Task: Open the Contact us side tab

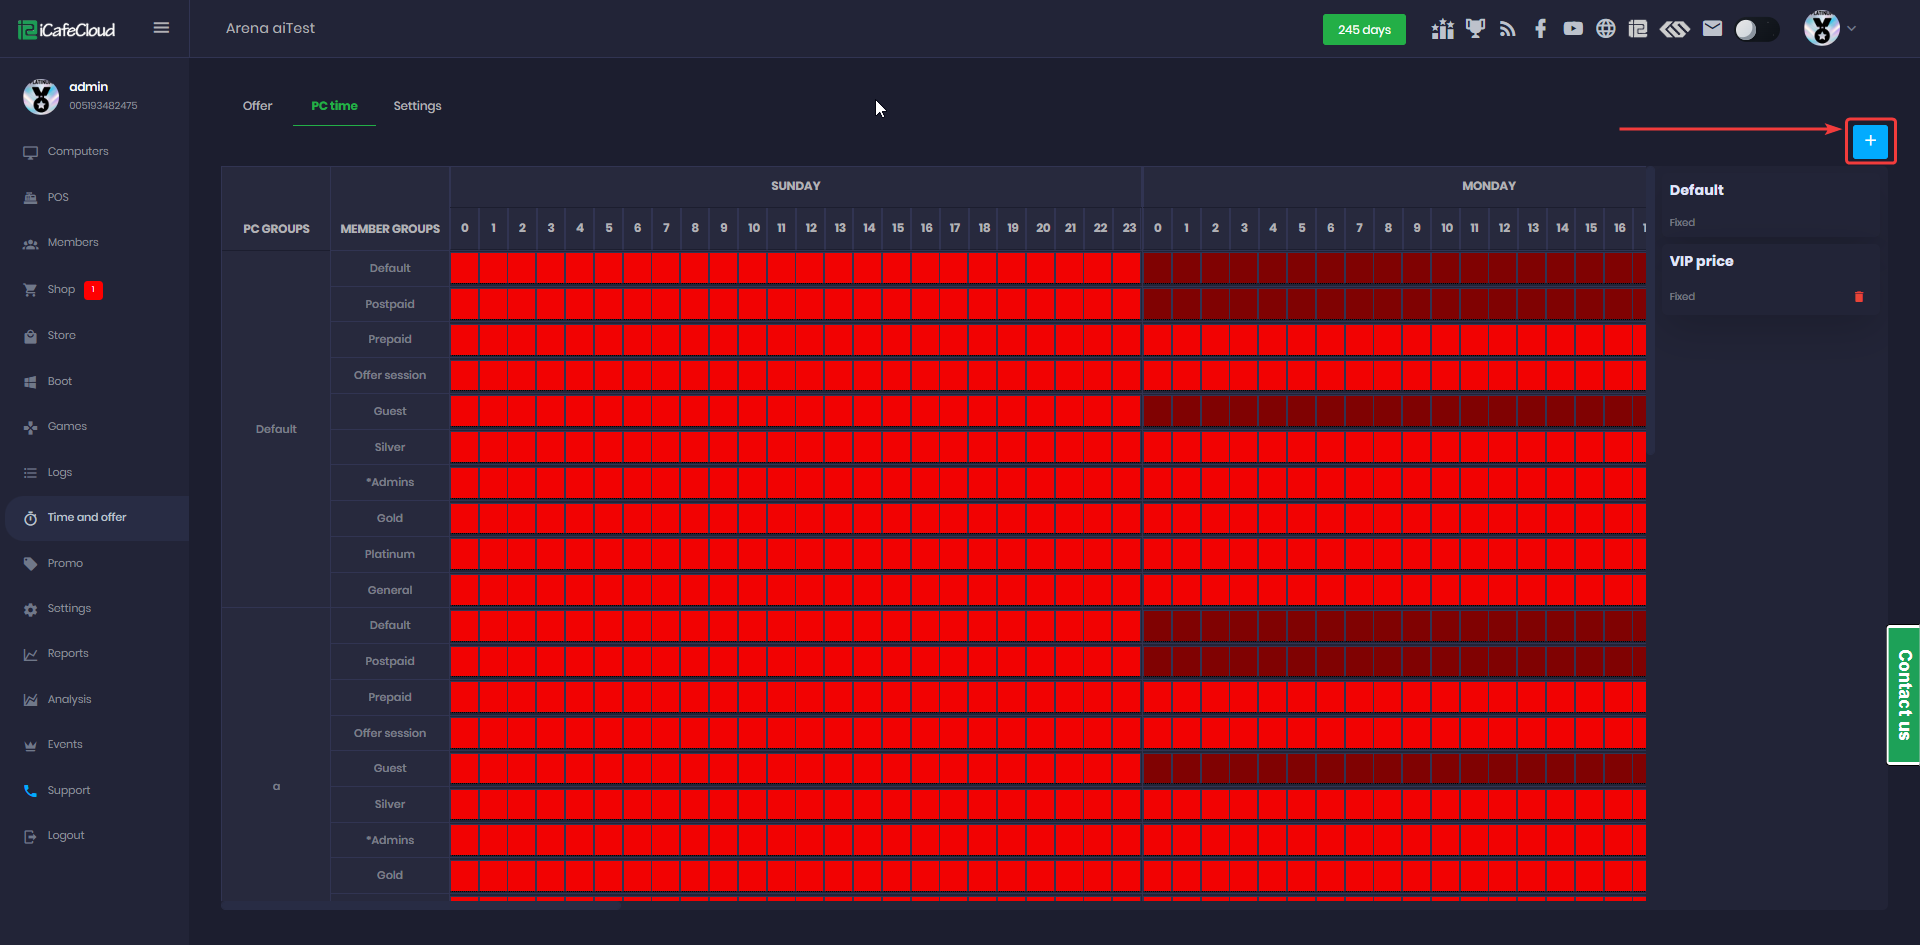Action: [1903, 695]
